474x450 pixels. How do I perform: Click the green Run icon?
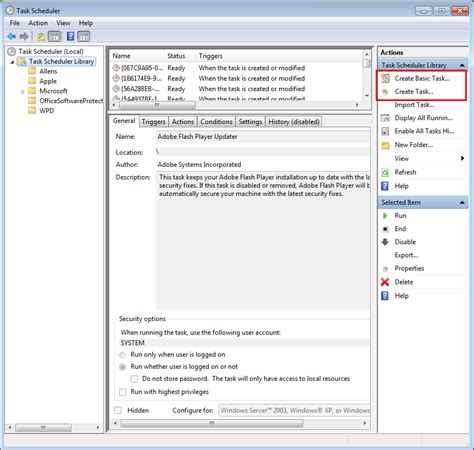pyautogui.click(x=385, y=216)
